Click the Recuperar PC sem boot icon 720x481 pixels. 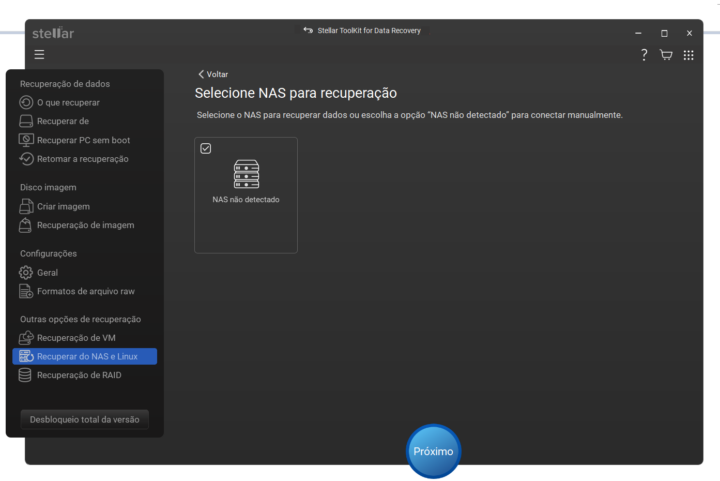click(x=26, y=140)
